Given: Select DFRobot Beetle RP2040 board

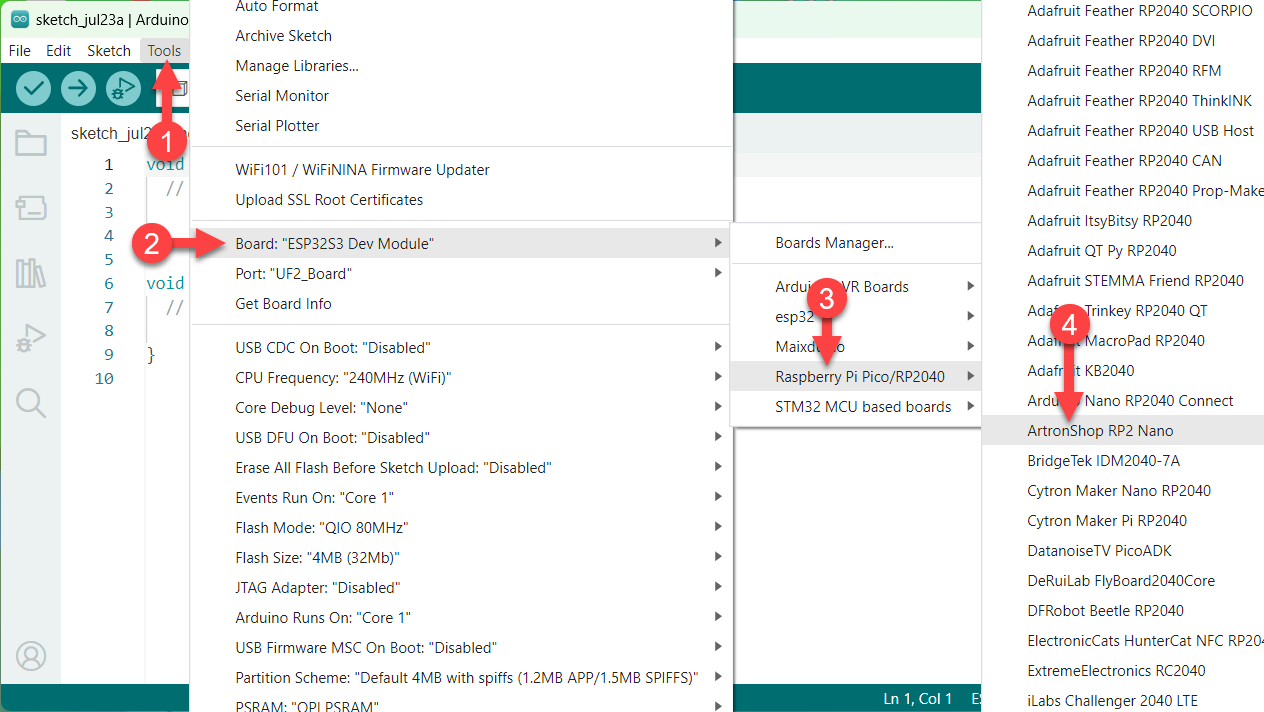Looking at the screenshot, I should [1124, 611].
